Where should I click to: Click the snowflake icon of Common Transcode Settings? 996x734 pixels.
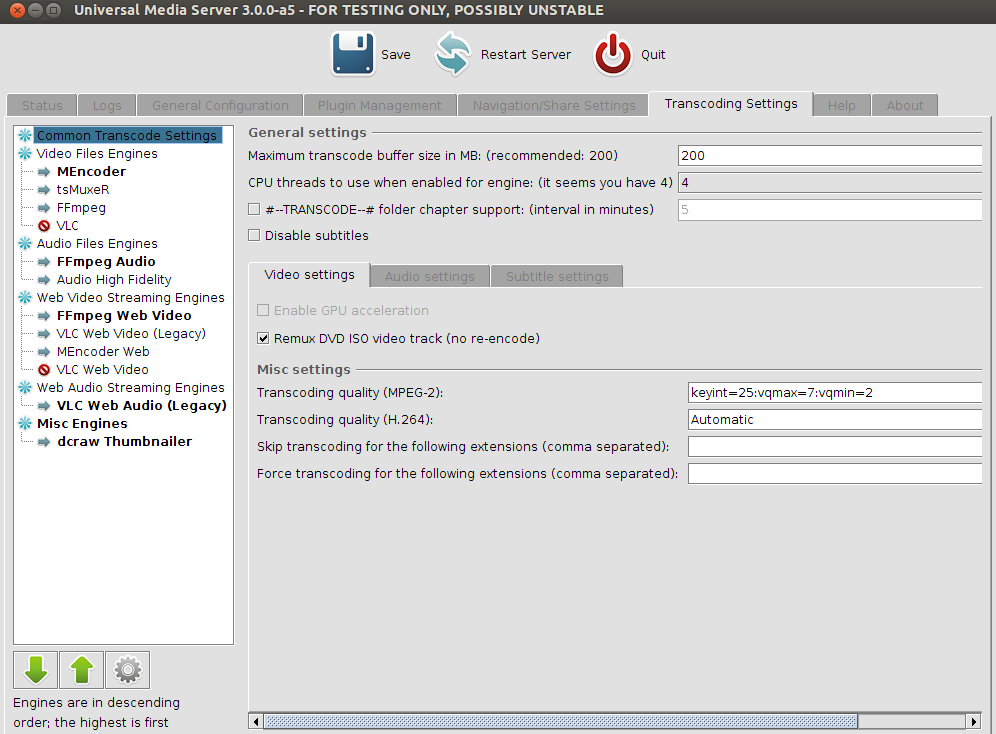[25, 135]
